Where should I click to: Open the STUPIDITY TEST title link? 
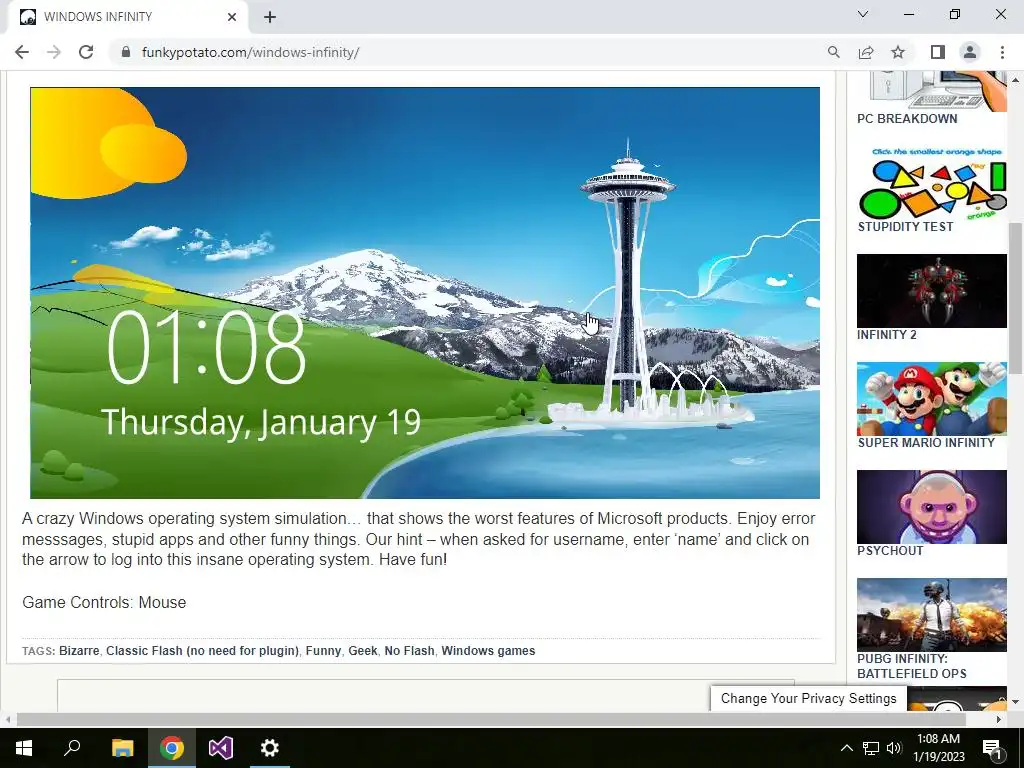(905, 227)
